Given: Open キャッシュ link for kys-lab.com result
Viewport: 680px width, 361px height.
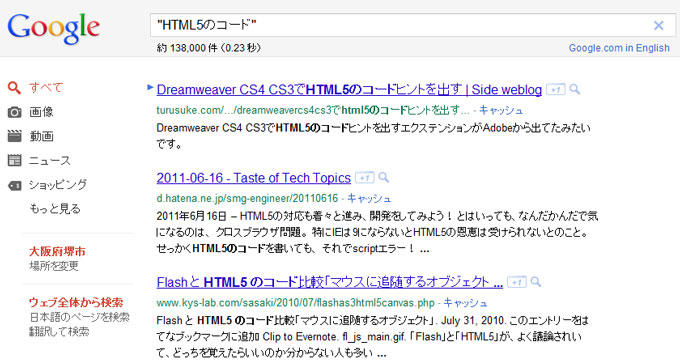Looking at the screenshot, I should click(465, 303).
